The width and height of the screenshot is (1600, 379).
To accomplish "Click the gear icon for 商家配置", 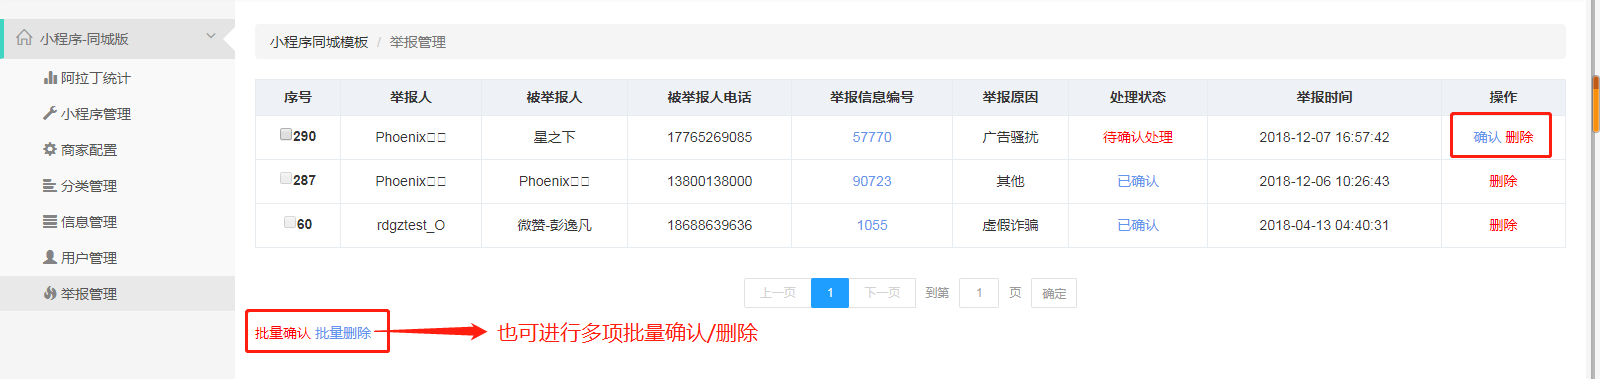I will 50,149.
